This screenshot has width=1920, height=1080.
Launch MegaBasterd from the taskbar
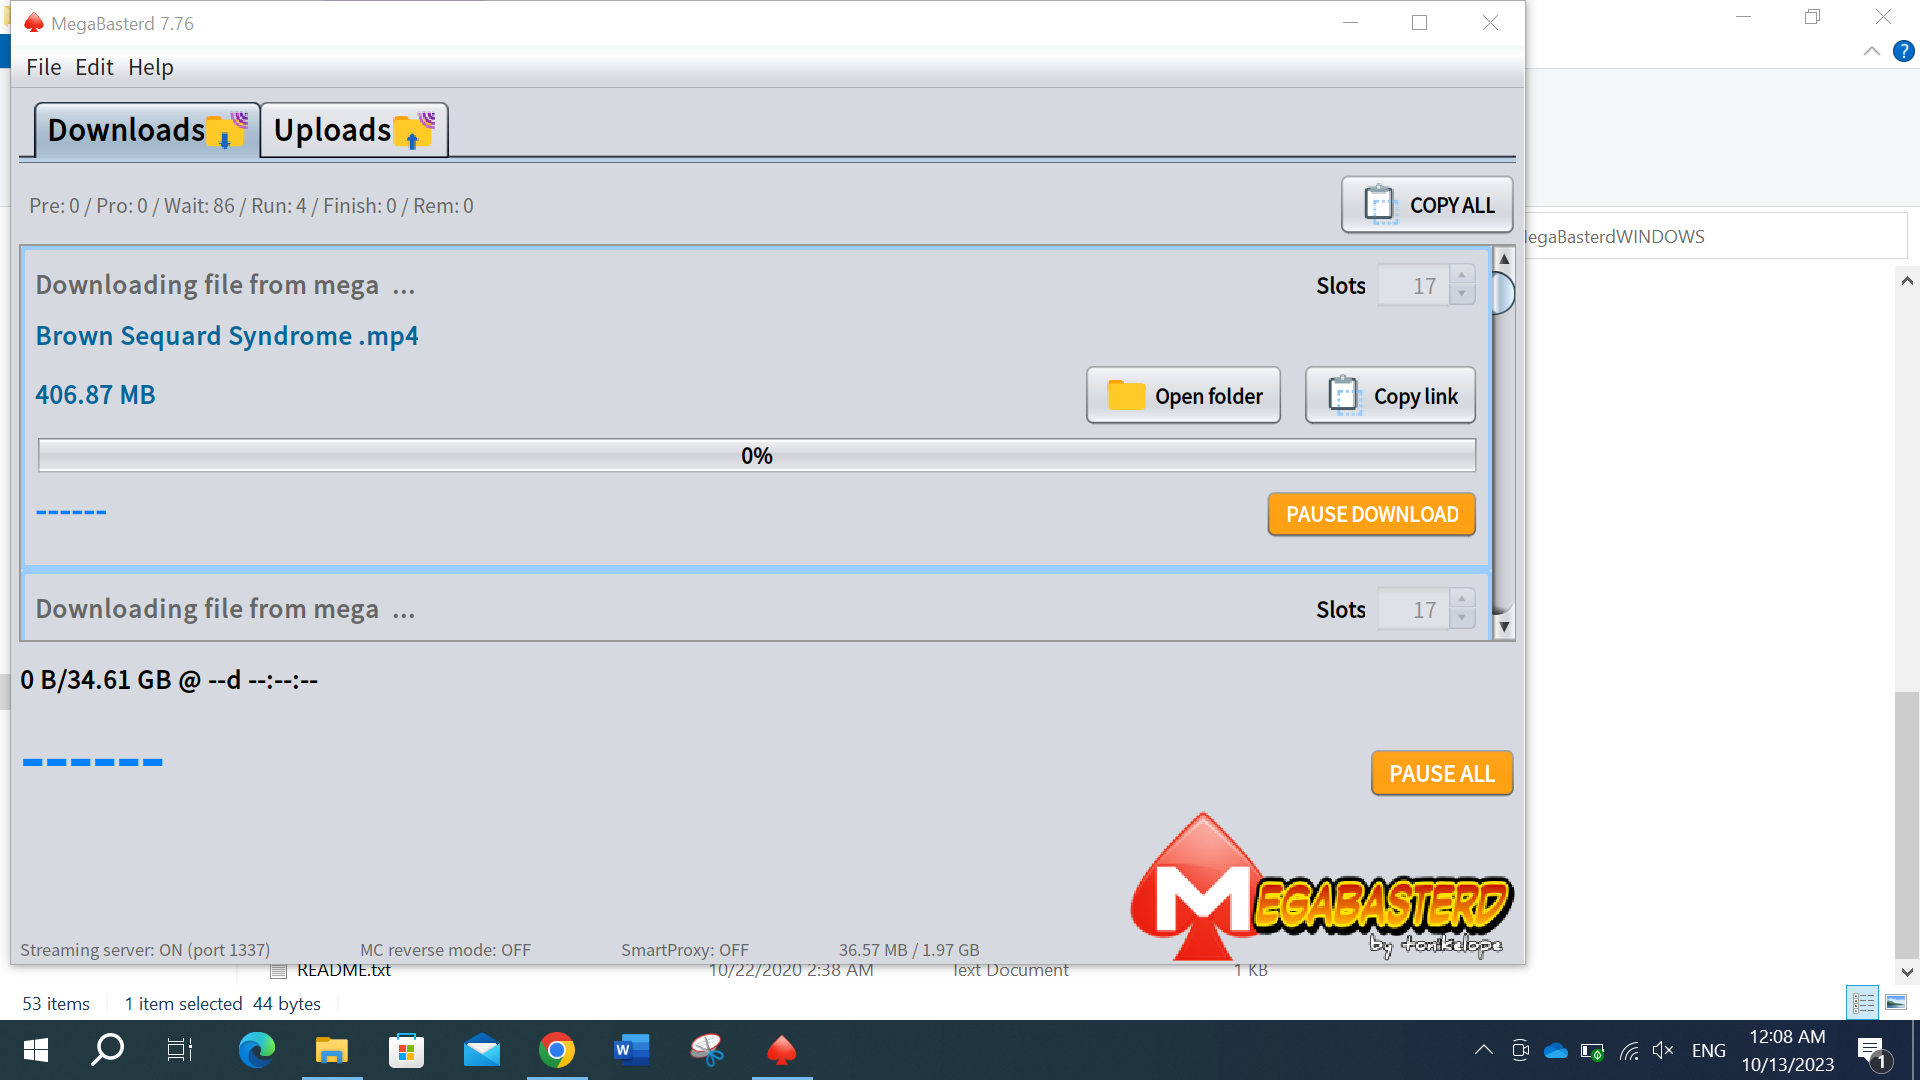(x=781, y=1050)
